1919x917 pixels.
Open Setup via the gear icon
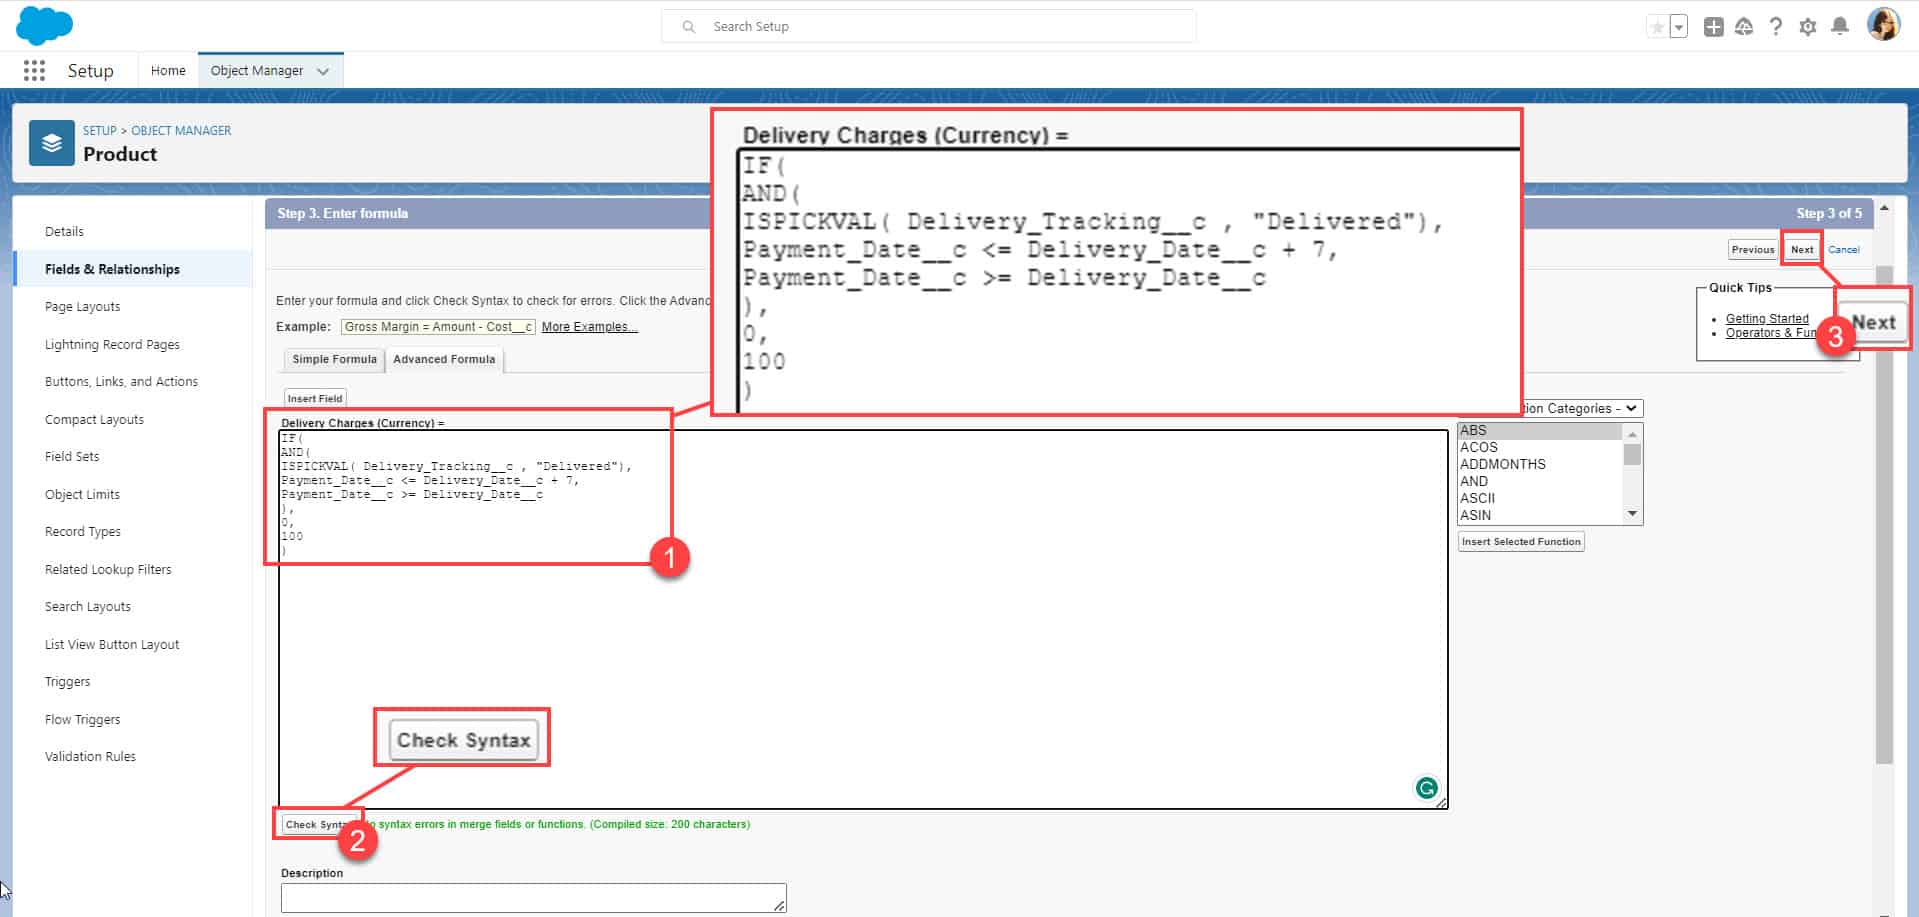1809,27
